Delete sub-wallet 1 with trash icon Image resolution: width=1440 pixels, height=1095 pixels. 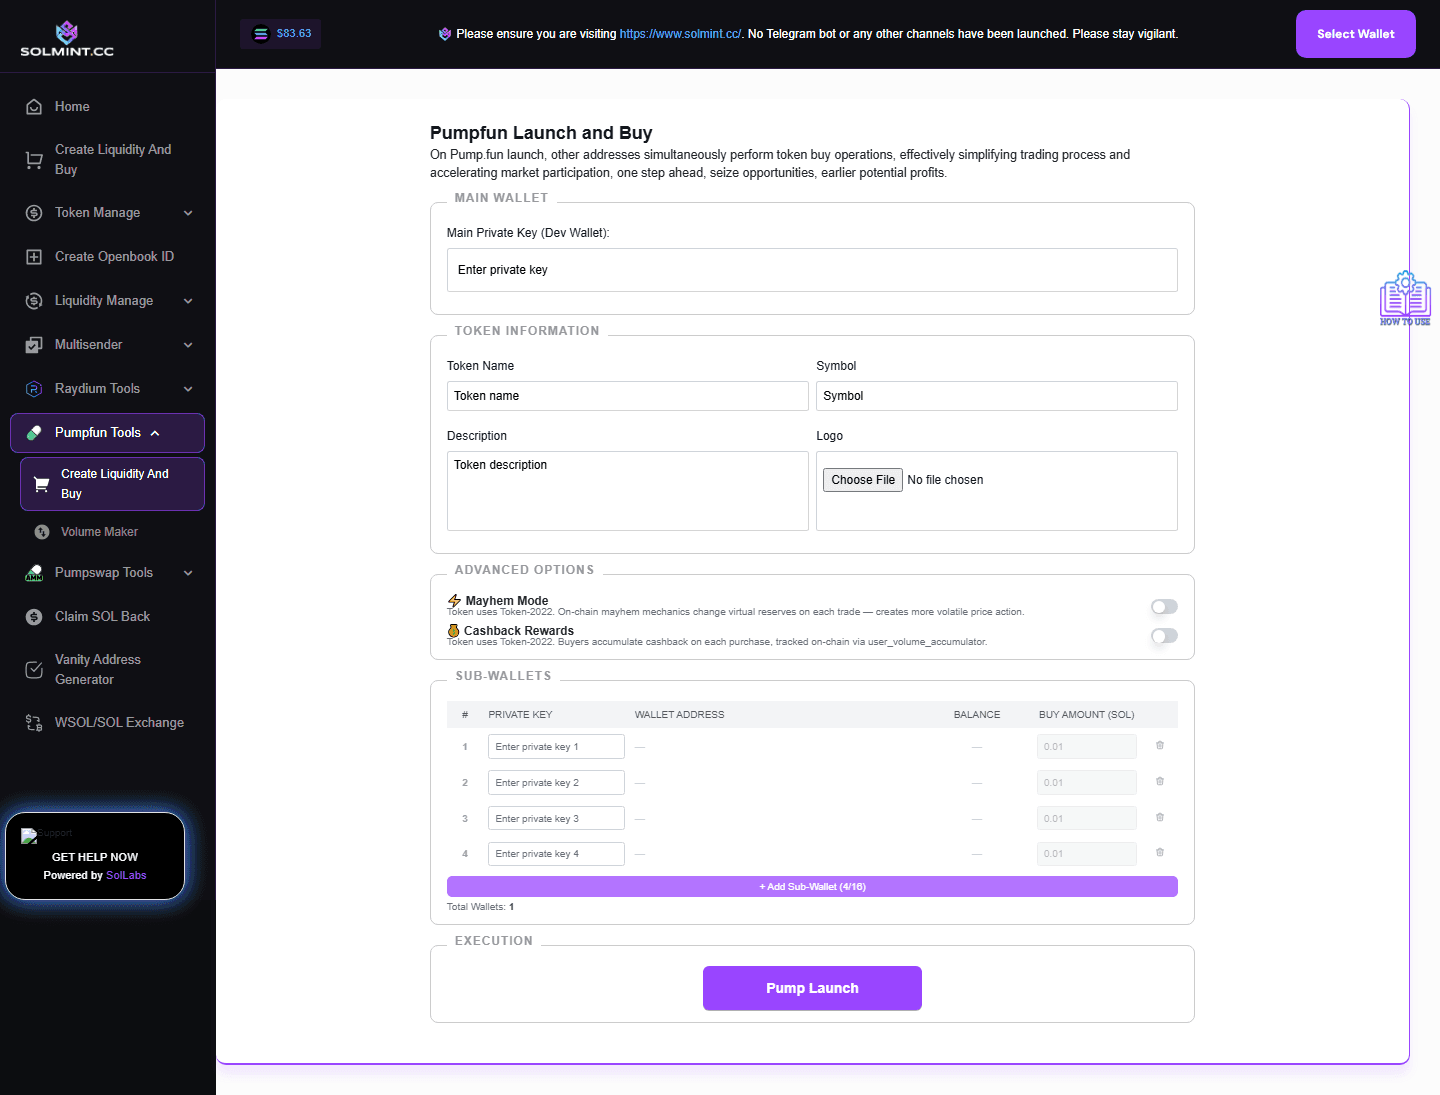(x=1159, y=746)
